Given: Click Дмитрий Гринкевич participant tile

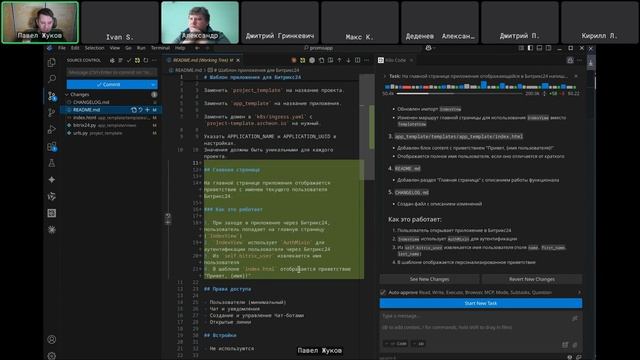Looking at the screenshot, I should click(280, 22).
